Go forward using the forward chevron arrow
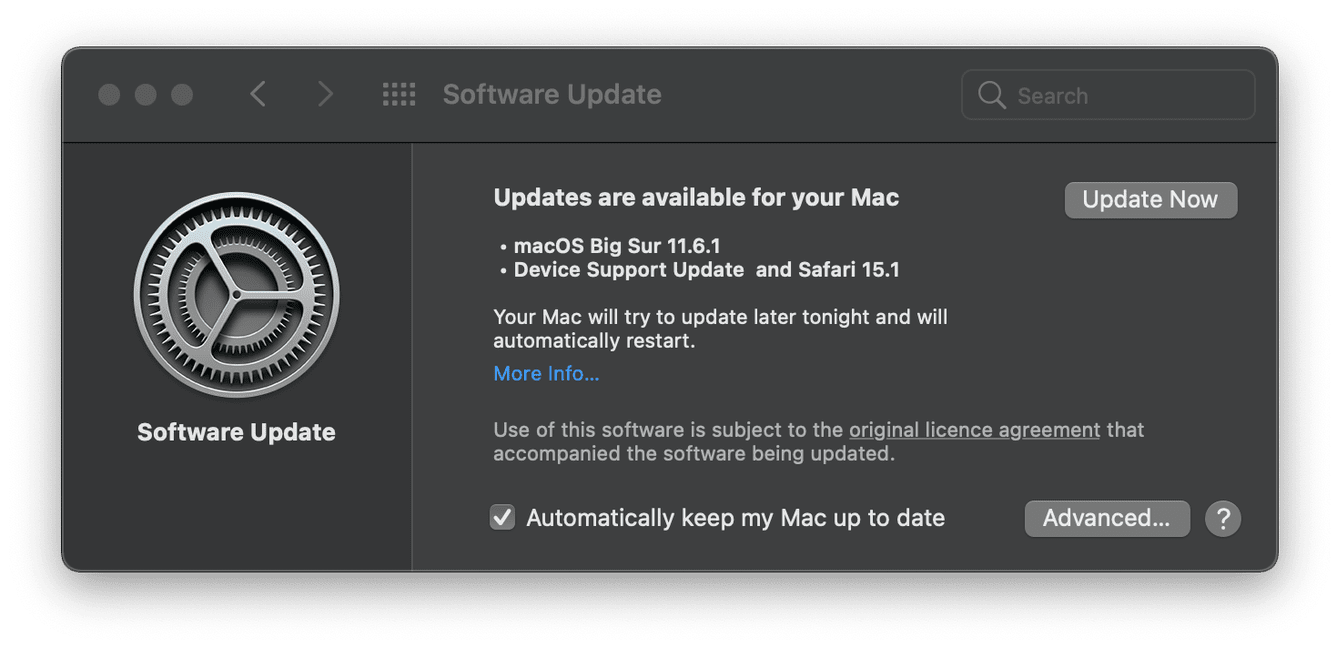1340x648 pixels. [326, 94]
